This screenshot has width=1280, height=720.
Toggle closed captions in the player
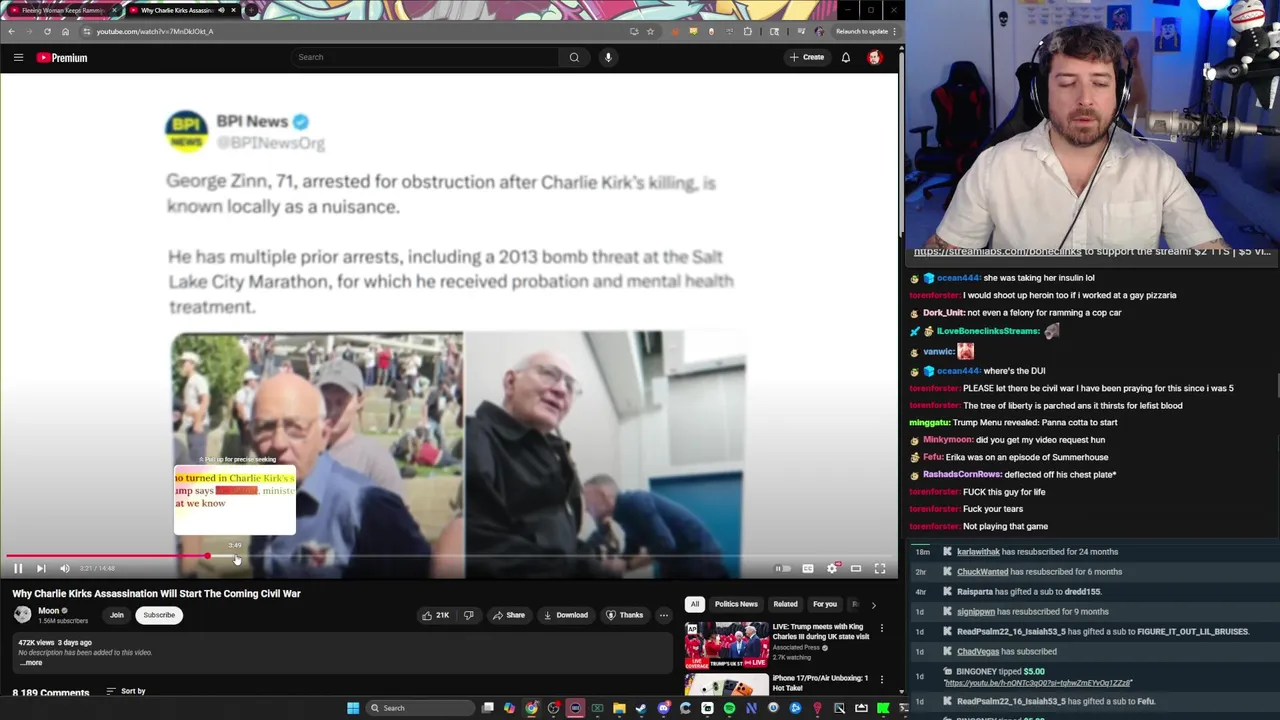tap(808, 568)
